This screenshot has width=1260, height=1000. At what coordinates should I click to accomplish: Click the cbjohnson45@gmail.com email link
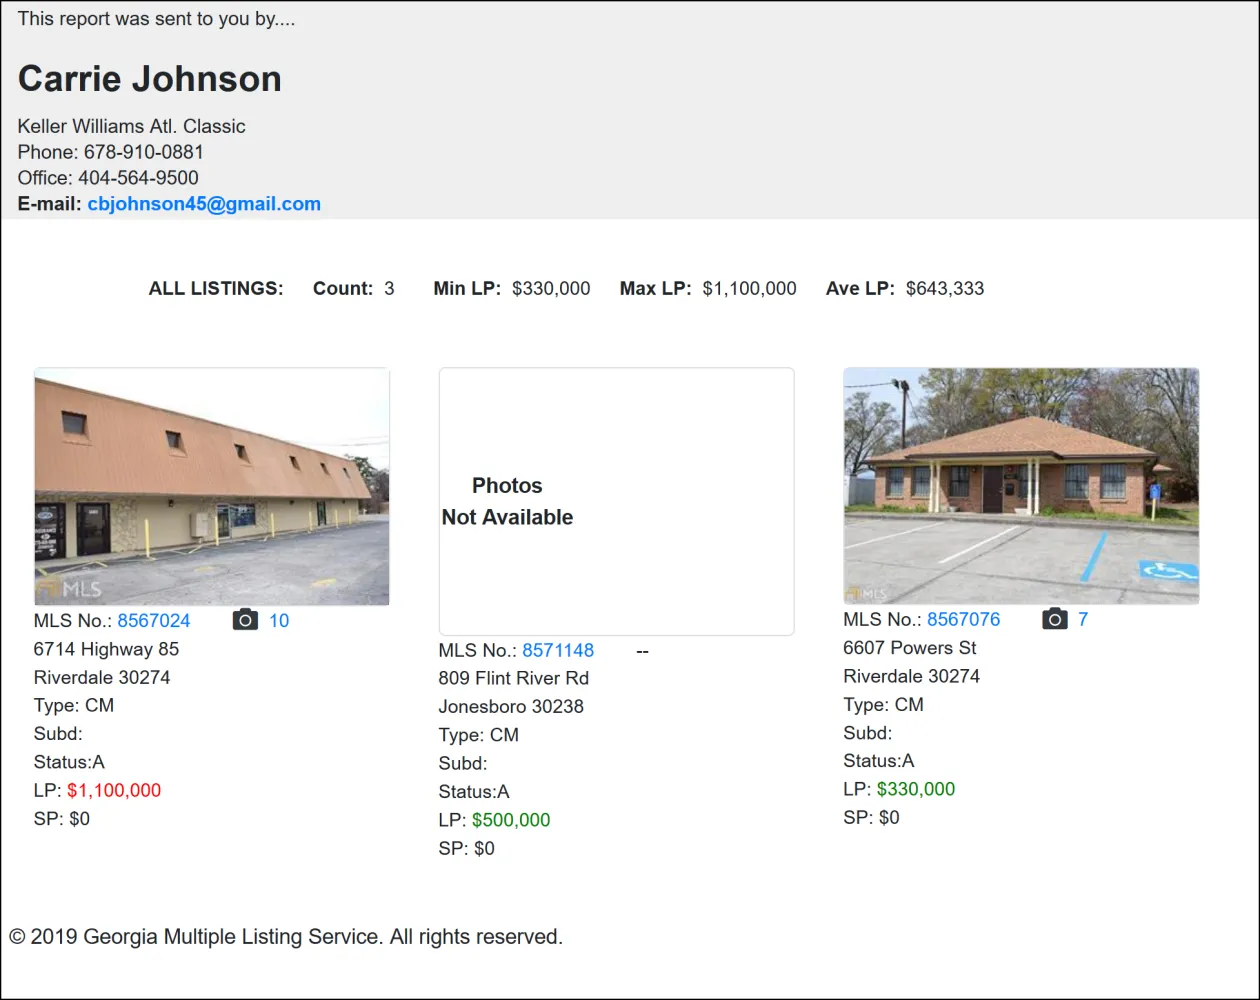pyautogui.click(x=204, y=204)
